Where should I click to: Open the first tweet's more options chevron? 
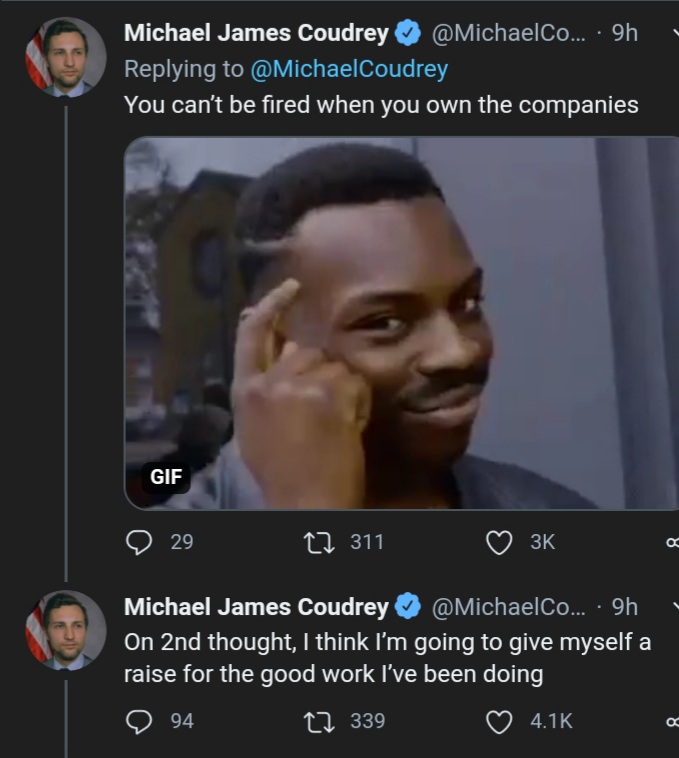(x=675, y=33)
